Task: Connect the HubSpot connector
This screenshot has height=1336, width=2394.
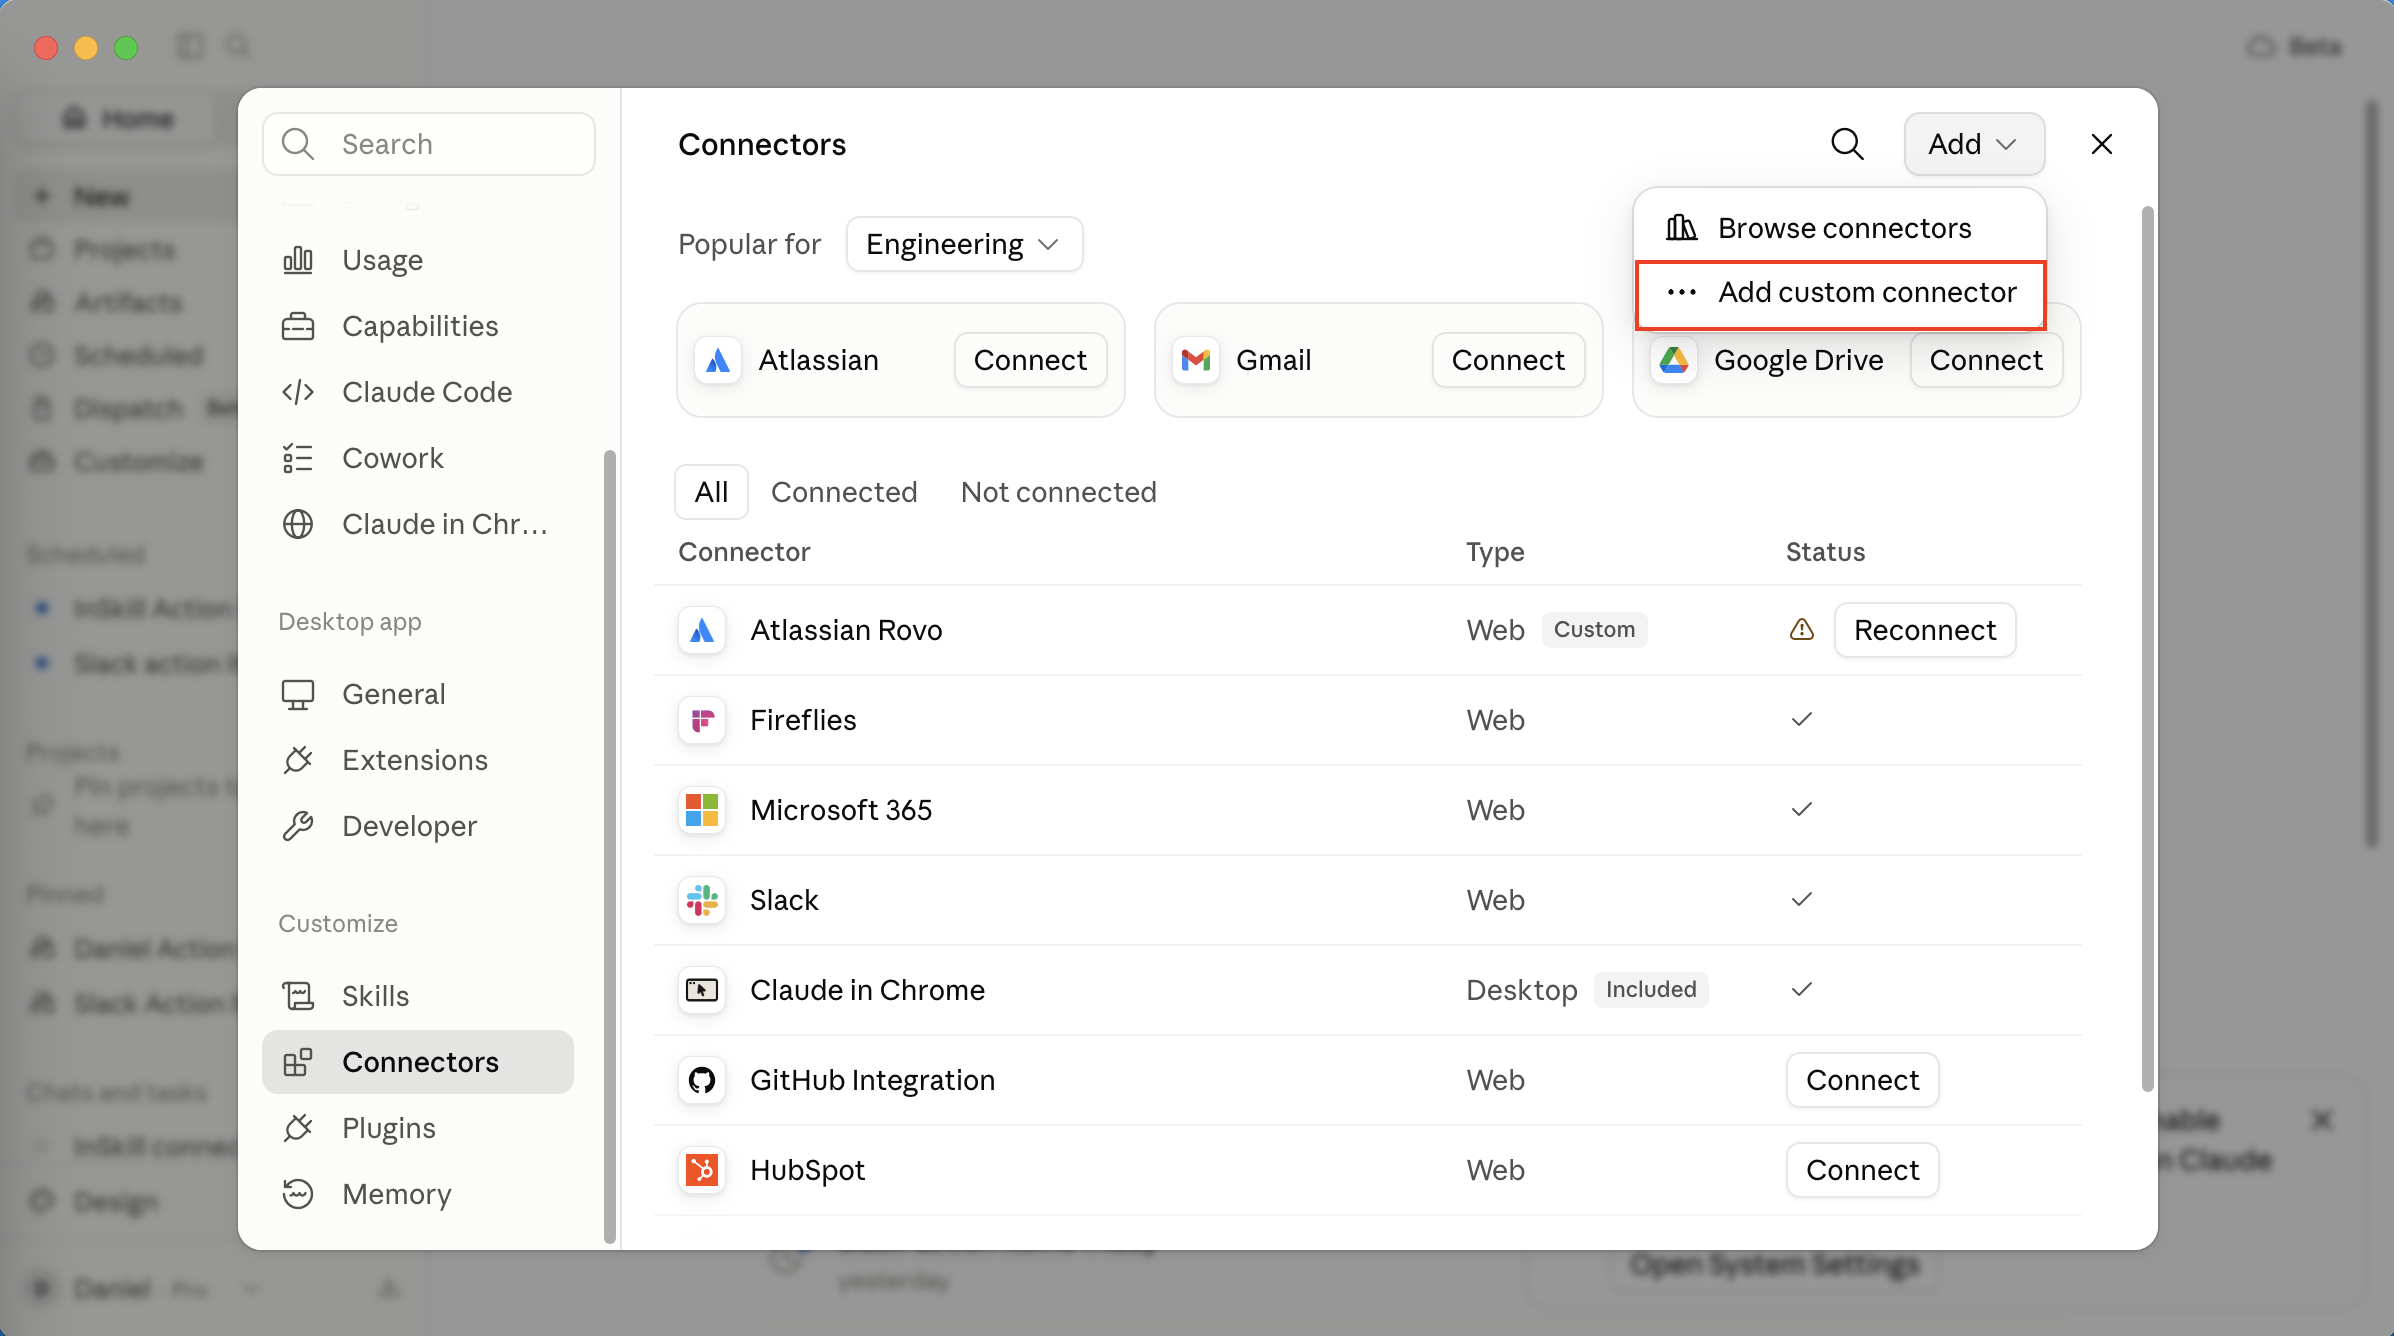Action: 1862,1170
